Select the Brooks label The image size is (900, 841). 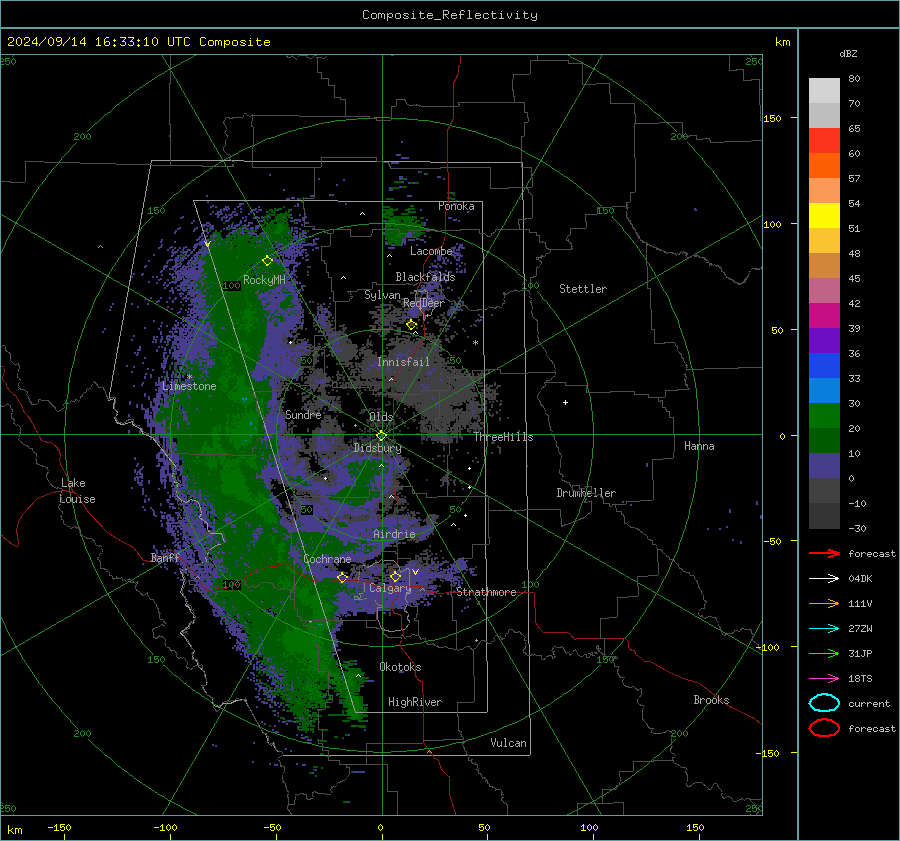[711, 700]
